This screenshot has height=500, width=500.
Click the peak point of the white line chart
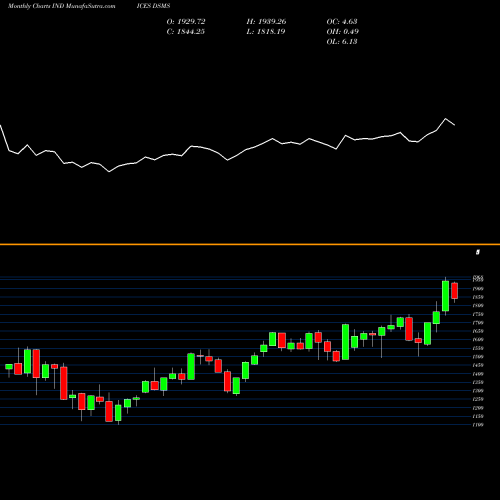tap(445, 119)
